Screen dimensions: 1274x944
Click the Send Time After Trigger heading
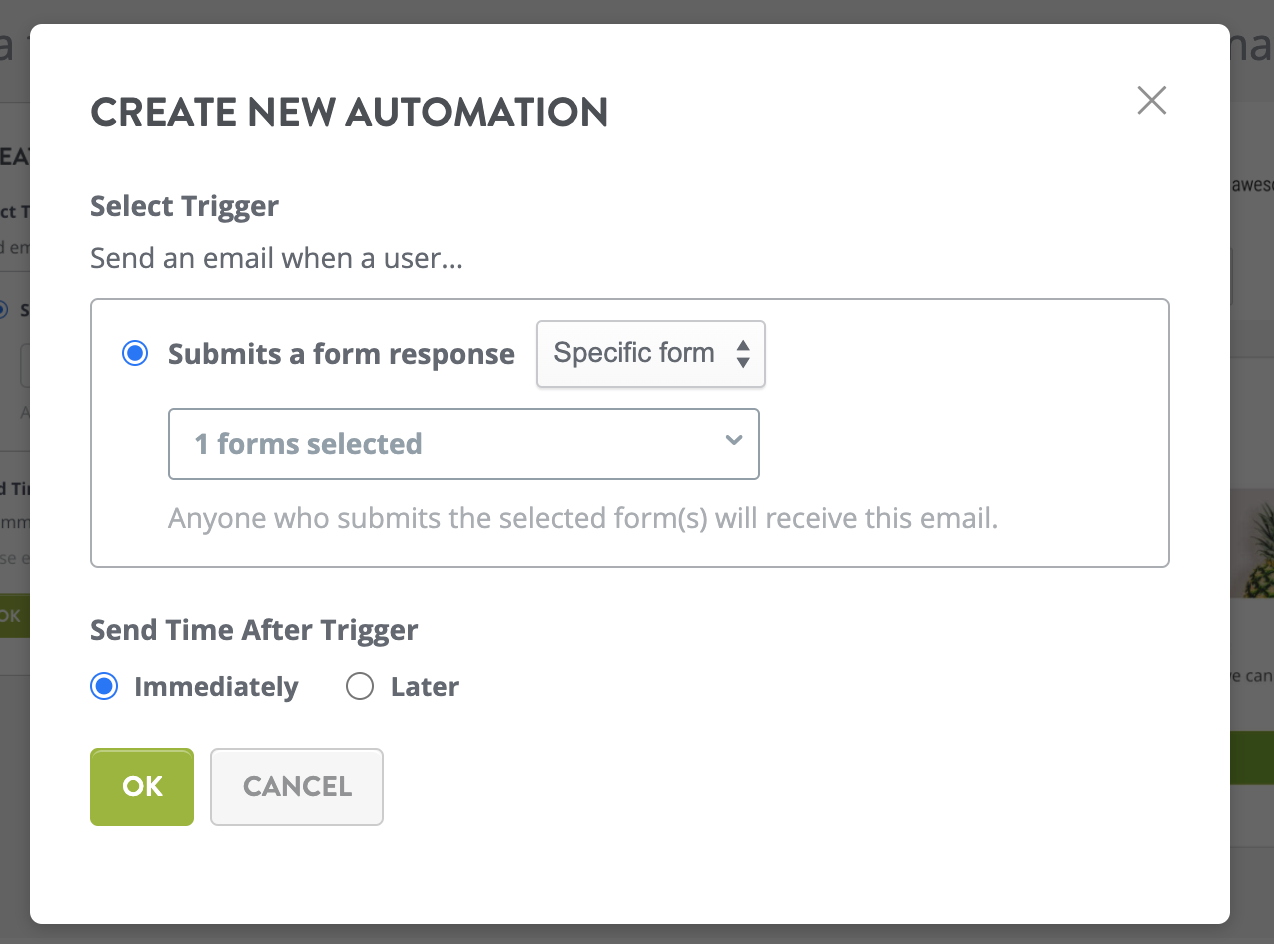[x=254, y=630]
